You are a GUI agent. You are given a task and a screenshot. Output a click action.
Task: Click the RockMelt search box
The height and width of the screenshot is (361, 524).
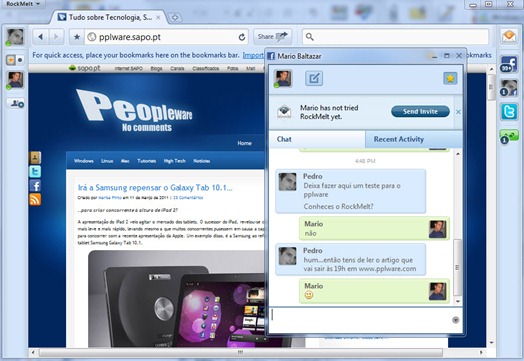click(396, 37)
